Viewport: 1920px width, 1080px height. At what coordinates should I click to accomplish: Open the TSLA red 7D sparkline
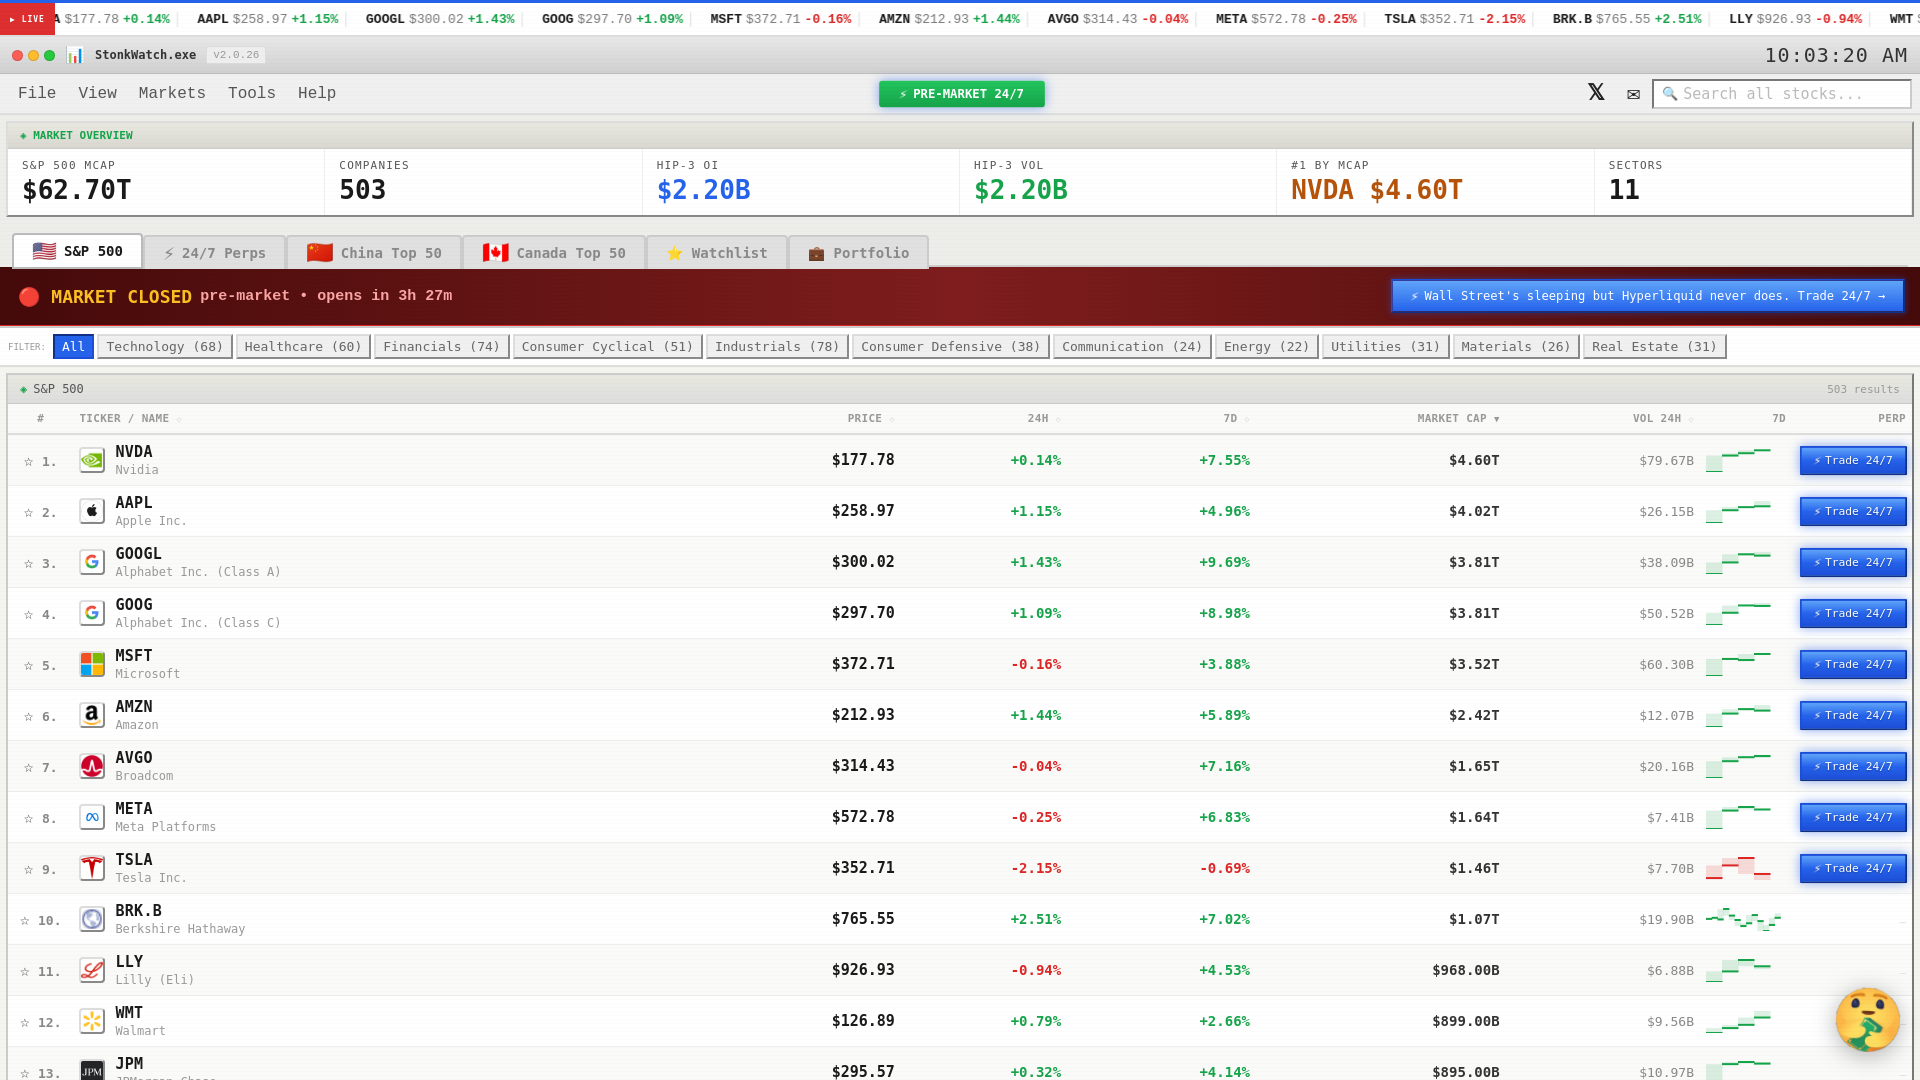[1738, 868]
